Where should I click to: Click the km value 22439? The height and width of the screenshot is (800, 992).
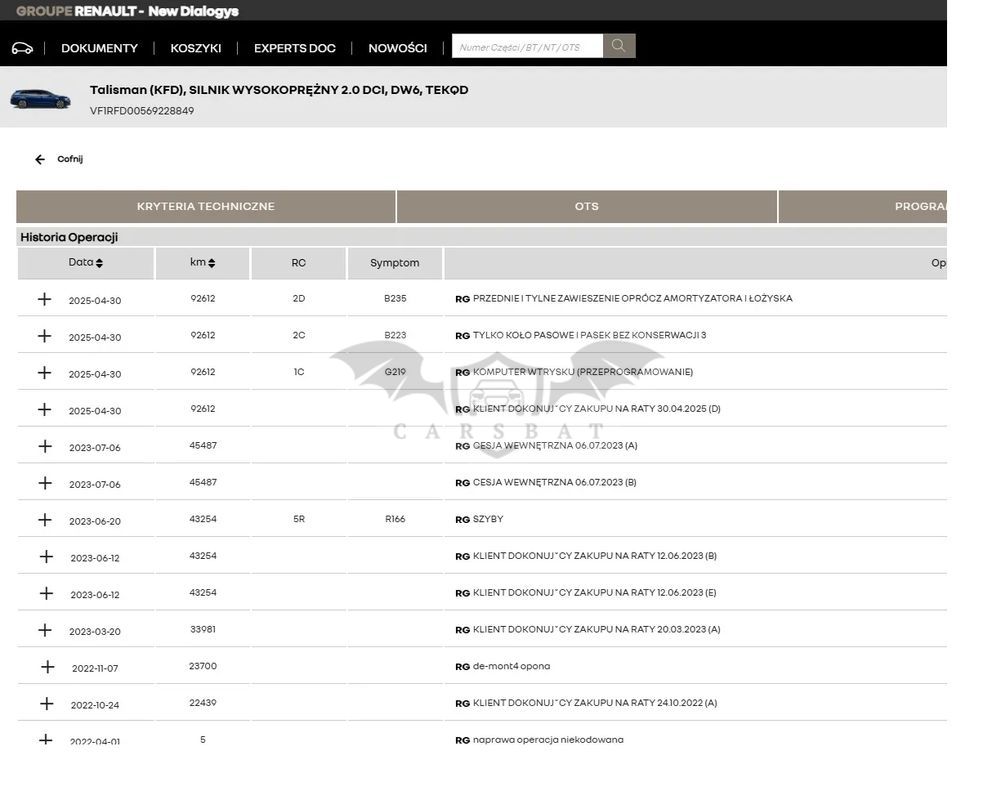(203, 703)
